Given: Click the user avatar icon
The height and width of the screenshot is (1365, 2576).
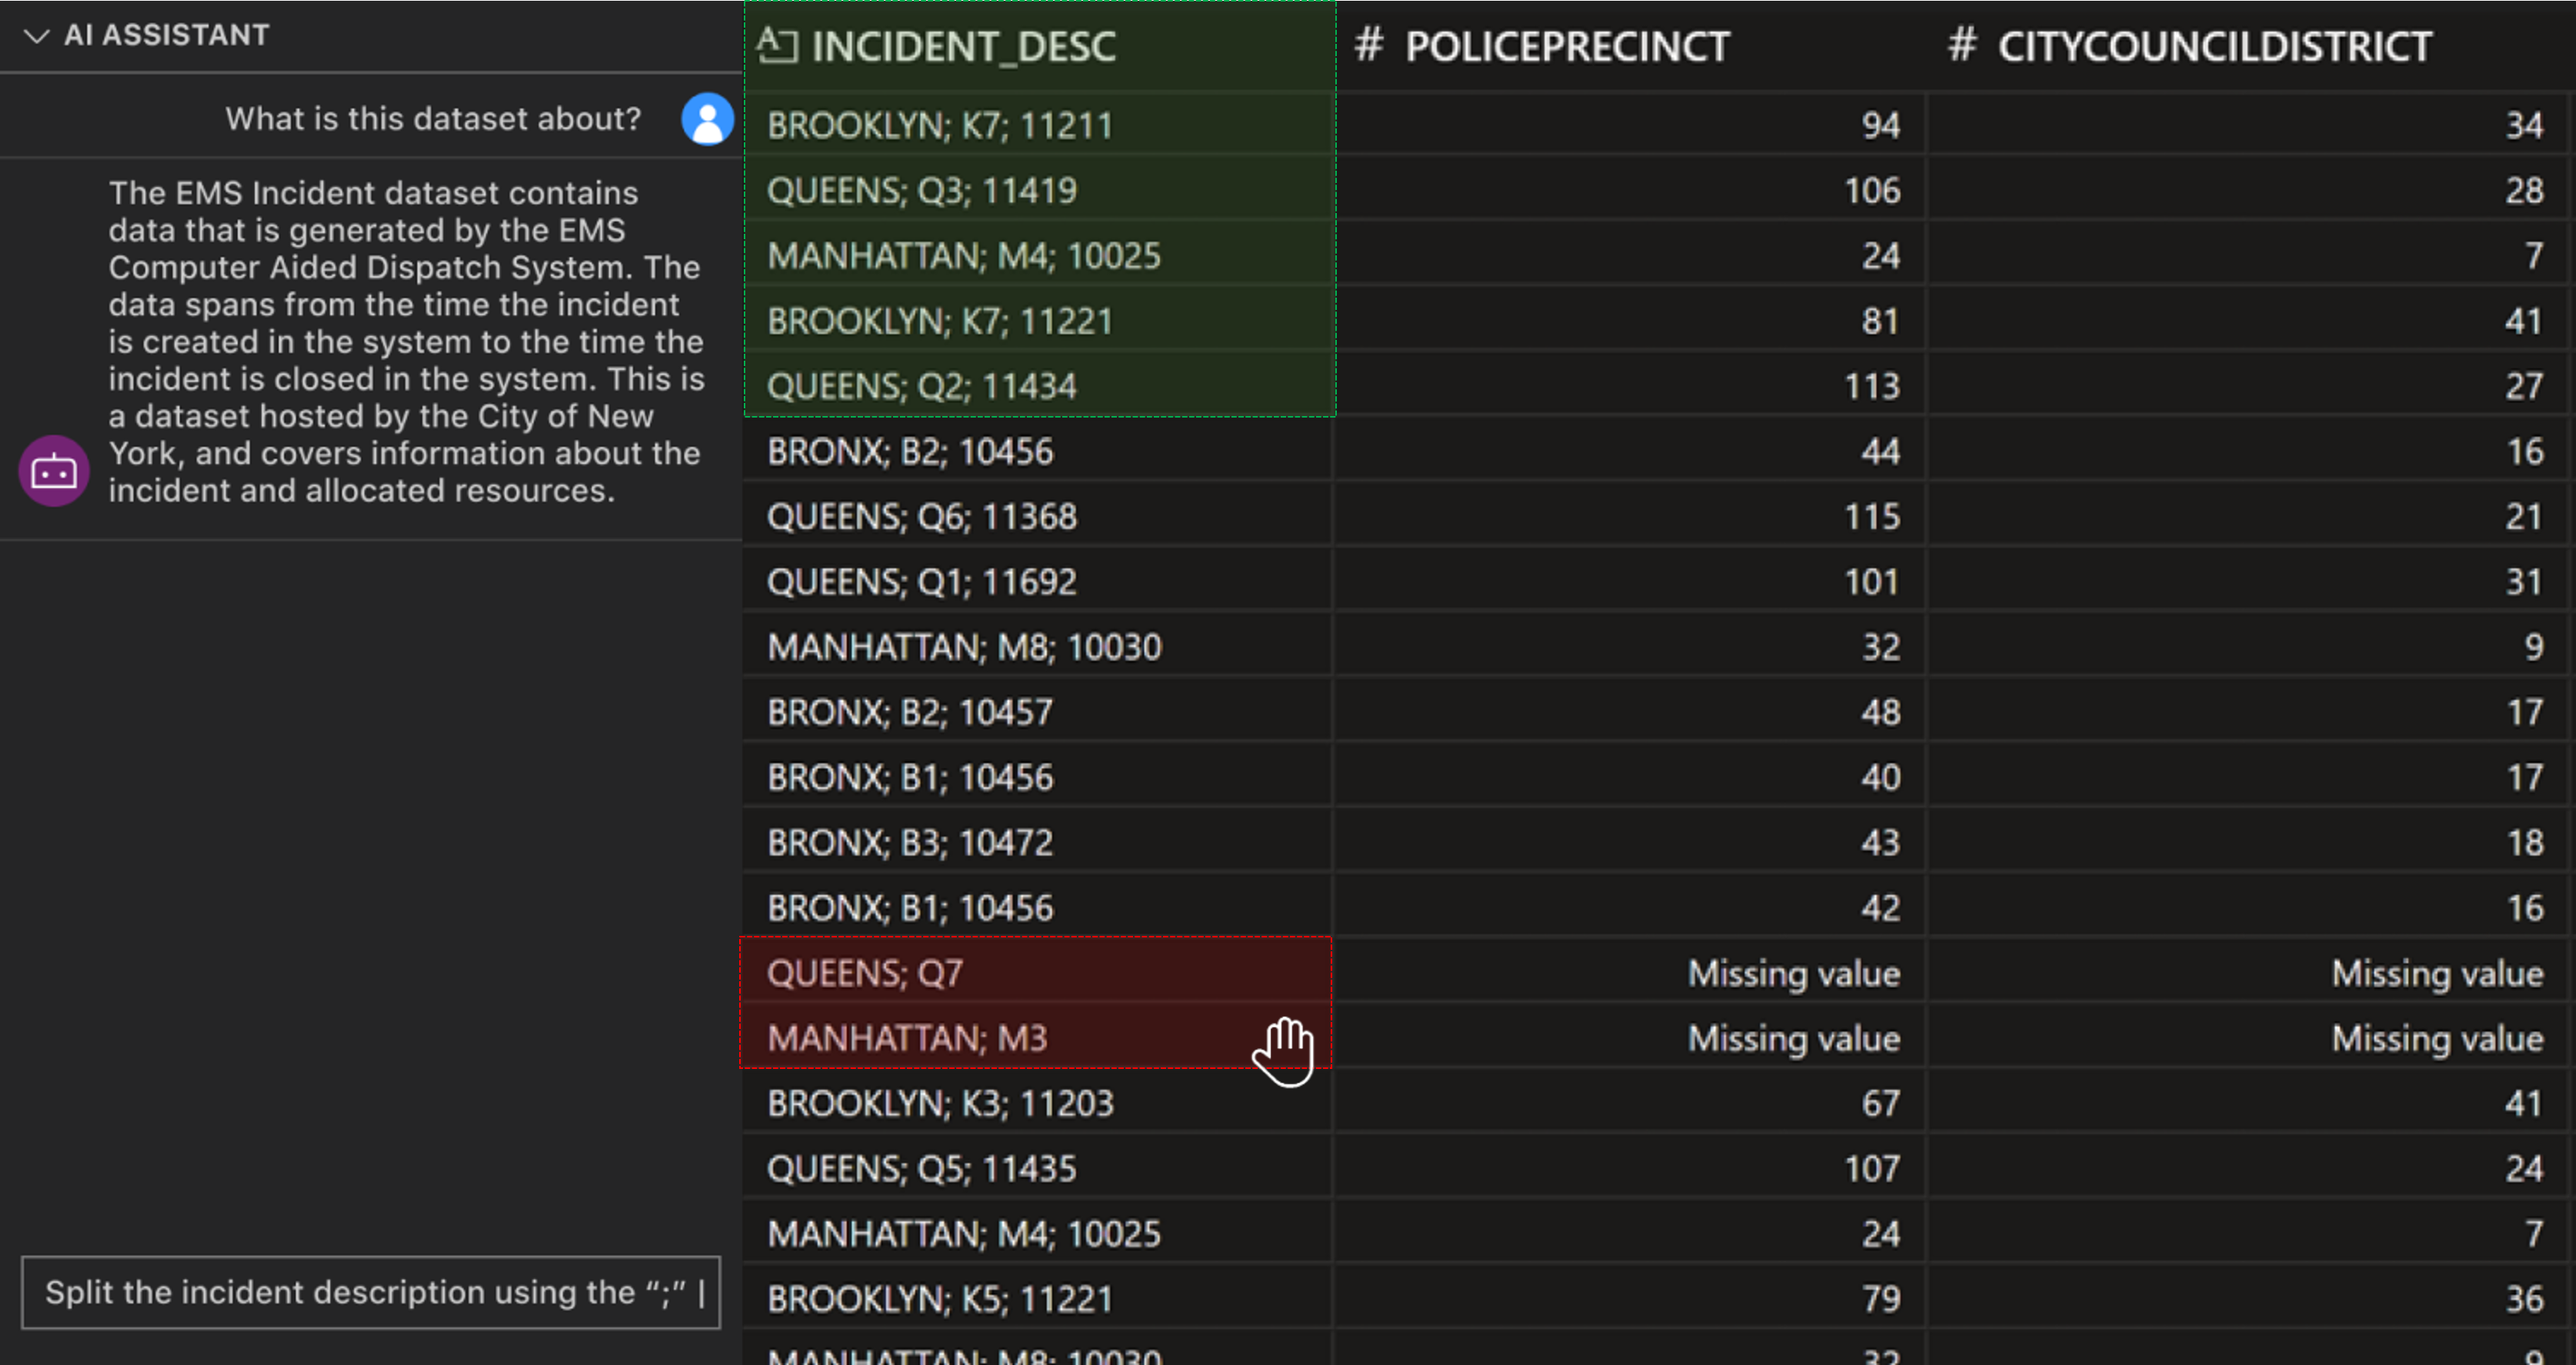Looking at the screenshot, I should (707, 119).
